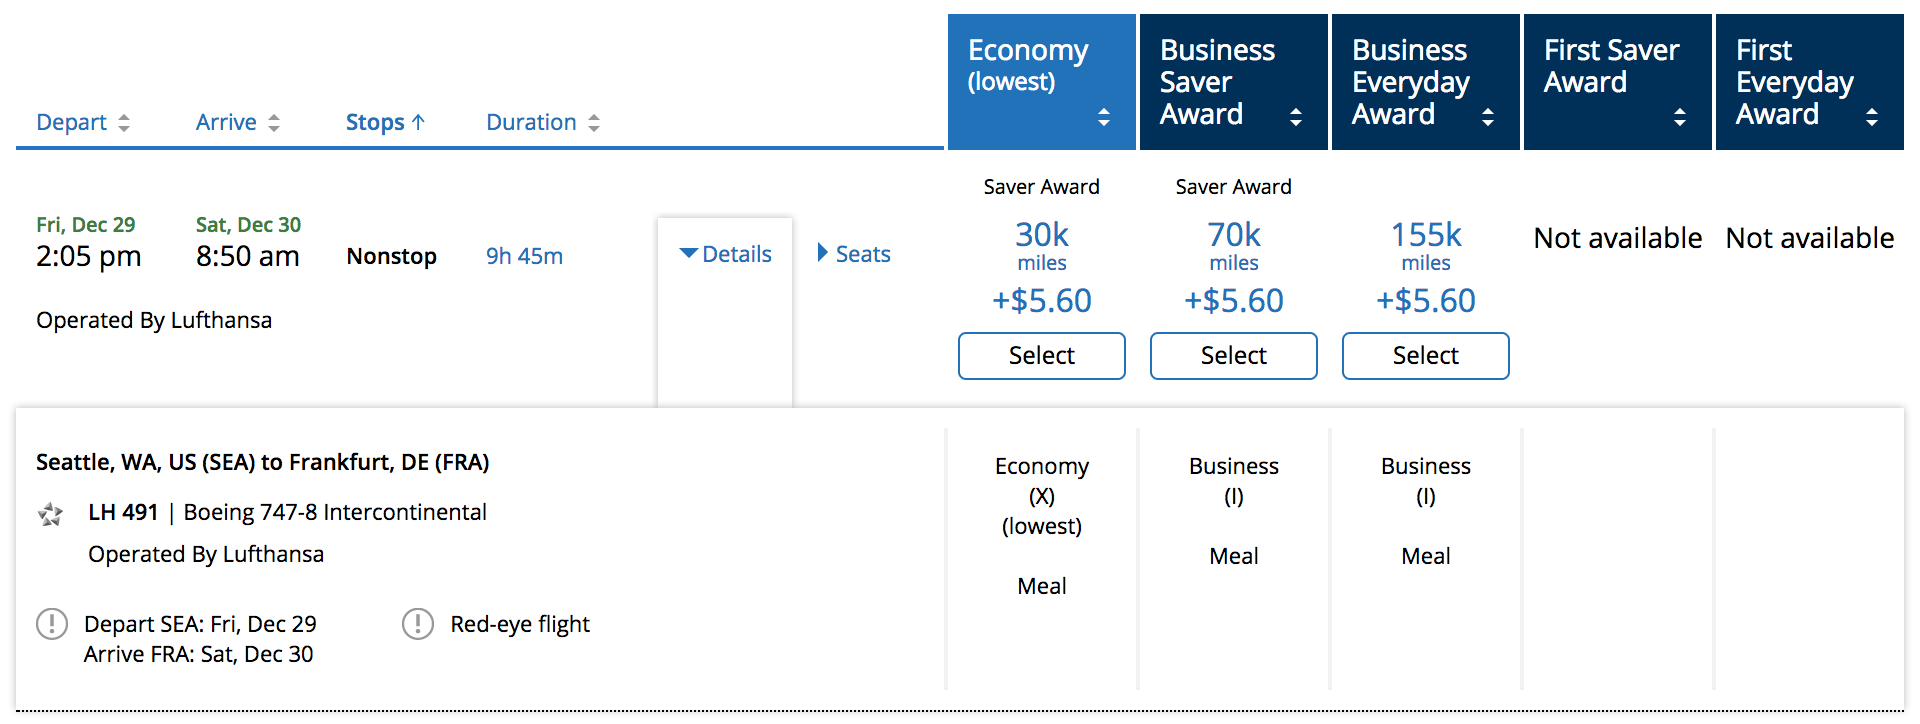Expand the Seats section
This screenshot has width=1920, height=724.
point(854,254)
